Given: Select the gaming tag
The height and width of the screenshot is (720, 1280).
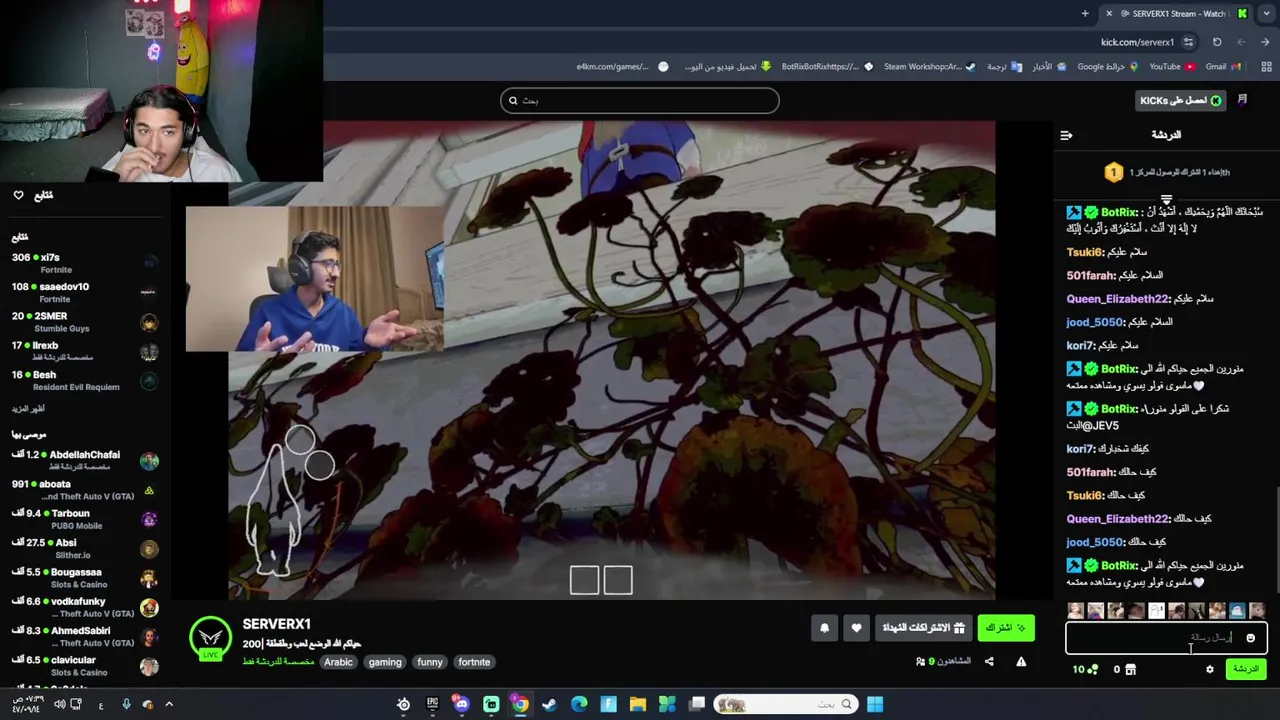Looking at the screenshot, I should pyautogui.click(x=385, y=662).
